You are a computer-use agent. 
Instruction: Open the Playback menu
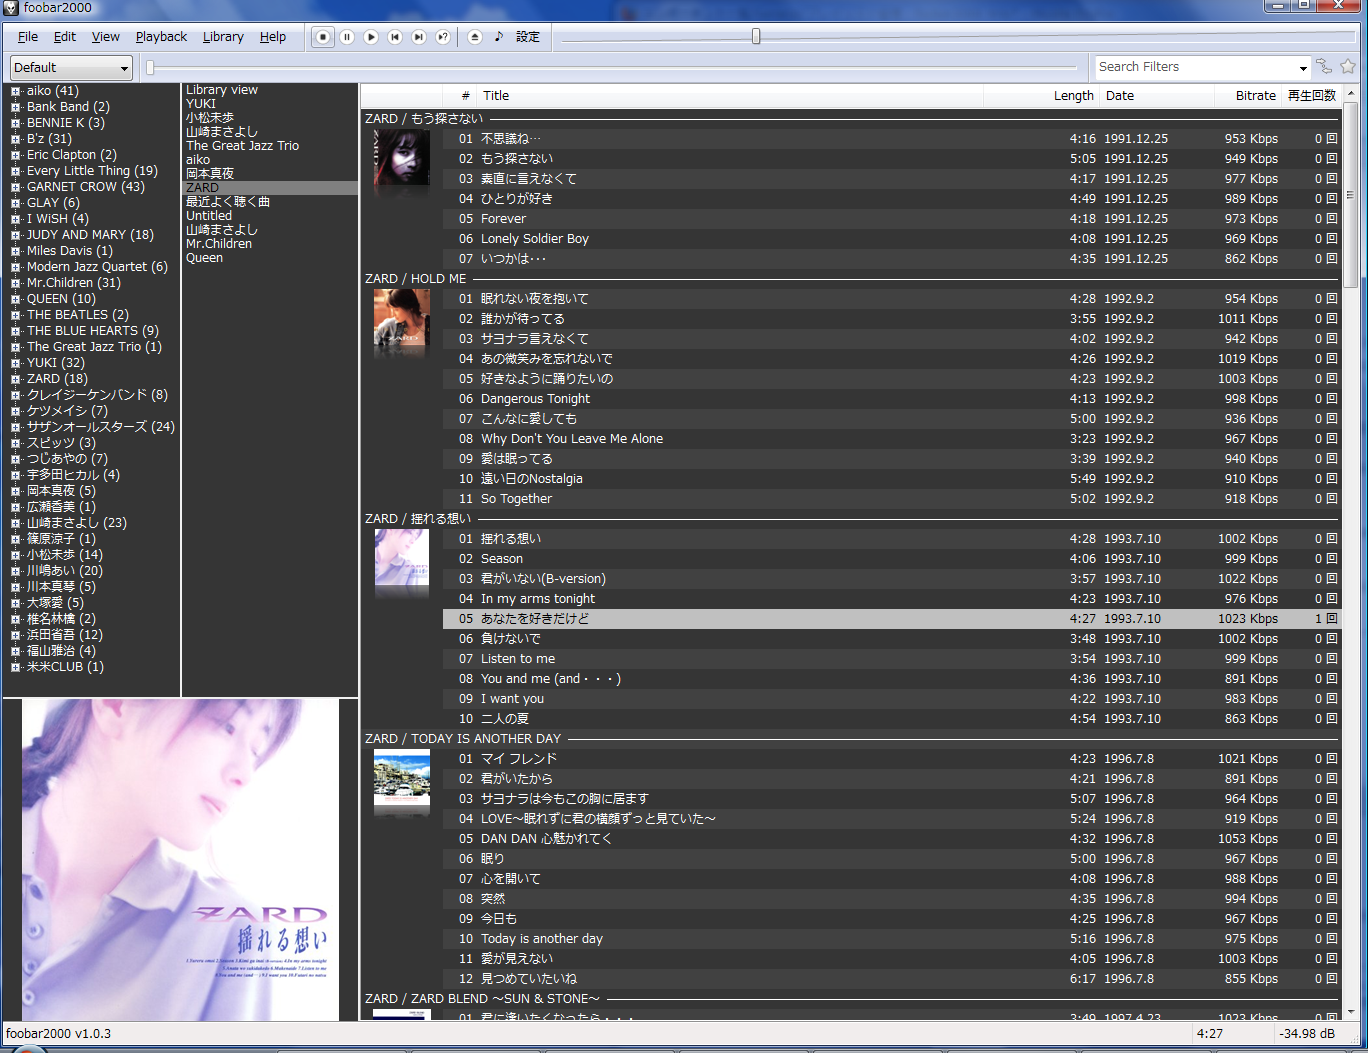[161, 37]
